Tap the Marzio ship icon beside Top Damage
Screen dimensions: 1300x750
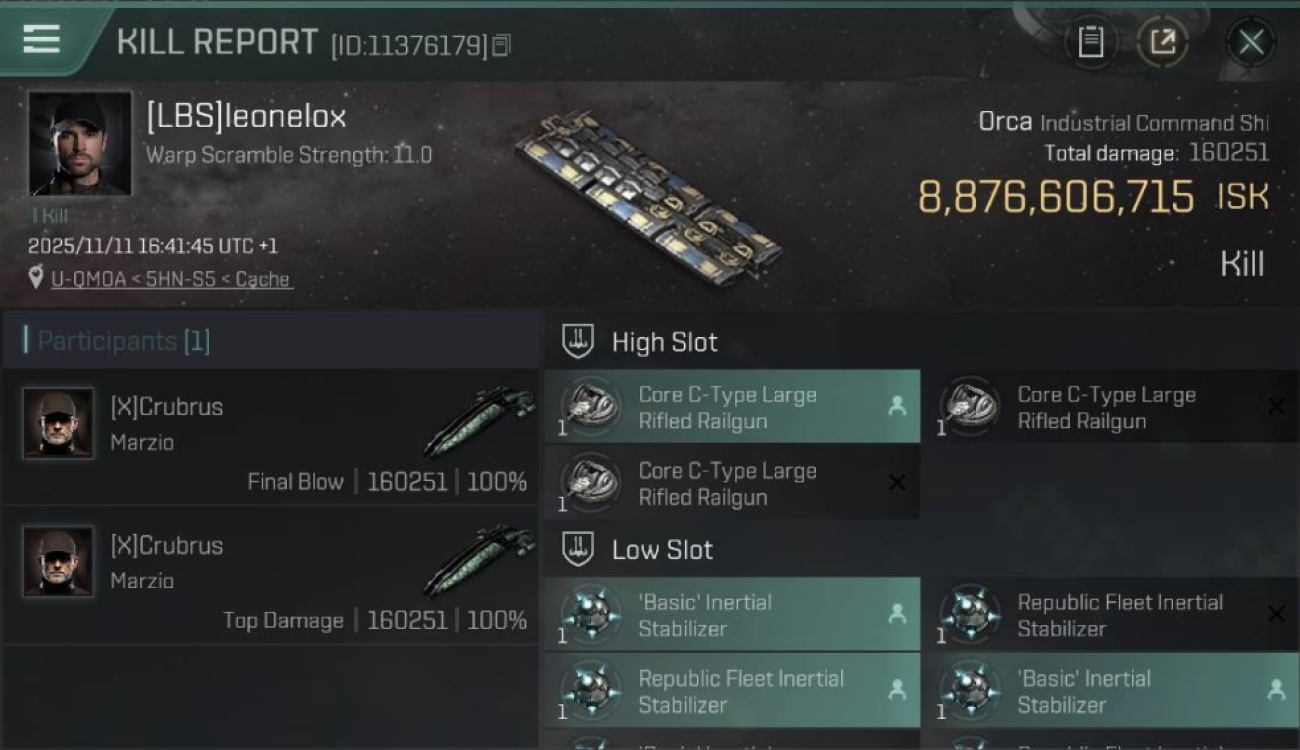click(478, 558)
